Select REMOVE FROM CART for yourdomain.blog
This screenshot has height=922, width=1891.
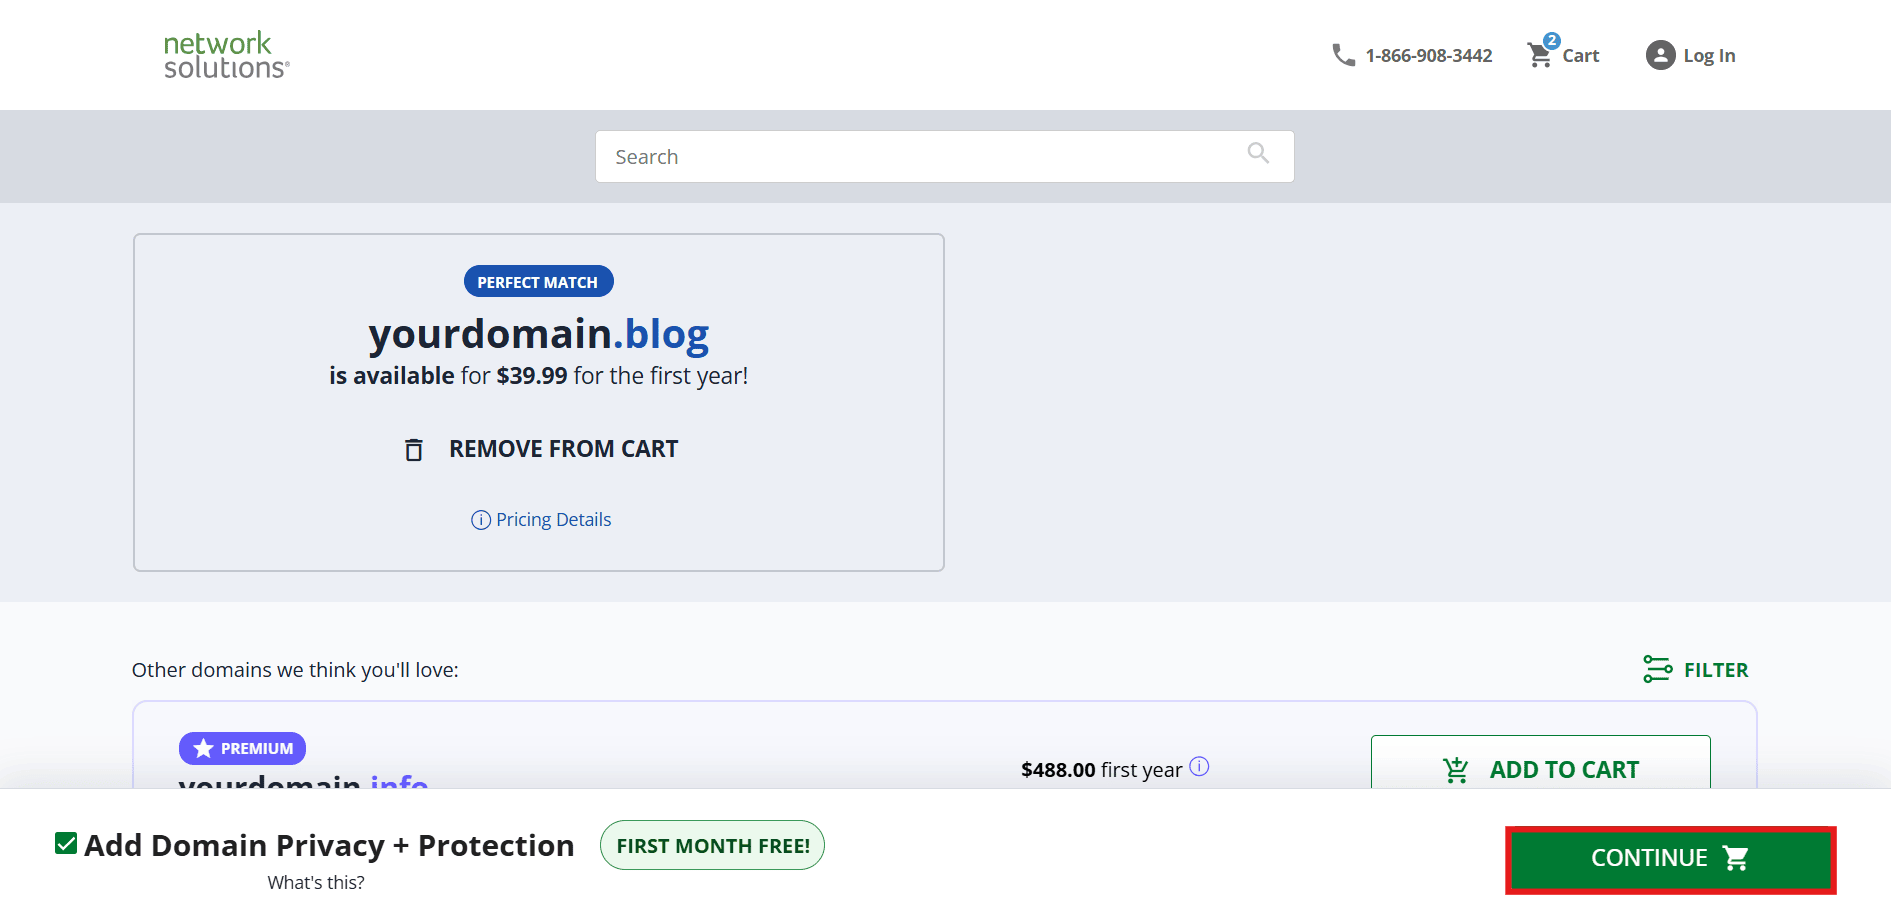point(563,449)
